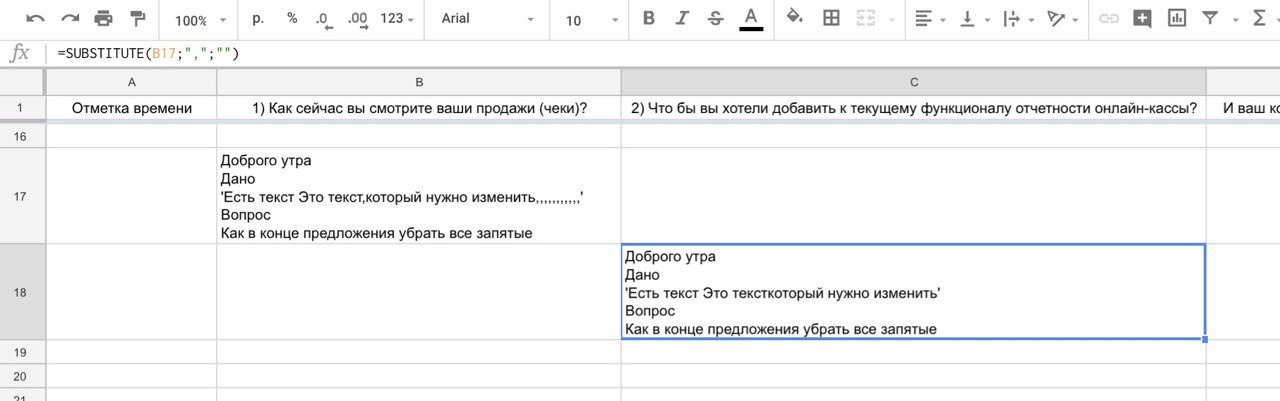Open horizontal align dropdown
Viewport: 1280px width, 401px height.
(930, 18)
